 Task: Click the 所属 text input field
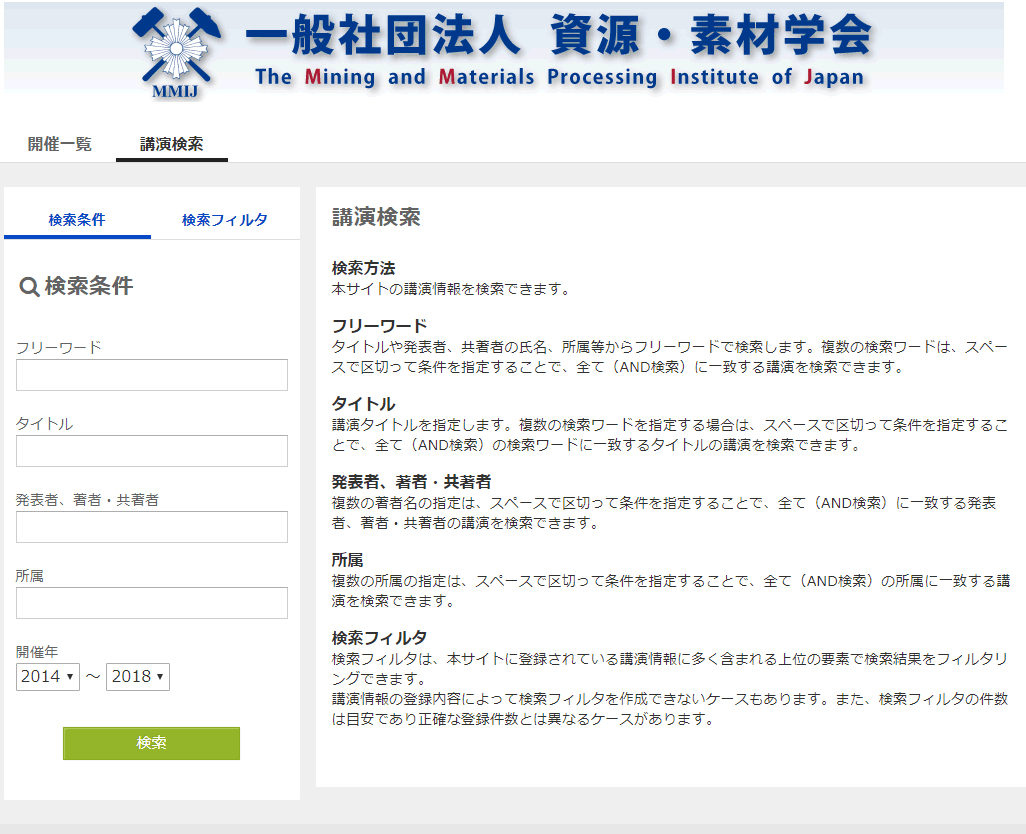152,603
